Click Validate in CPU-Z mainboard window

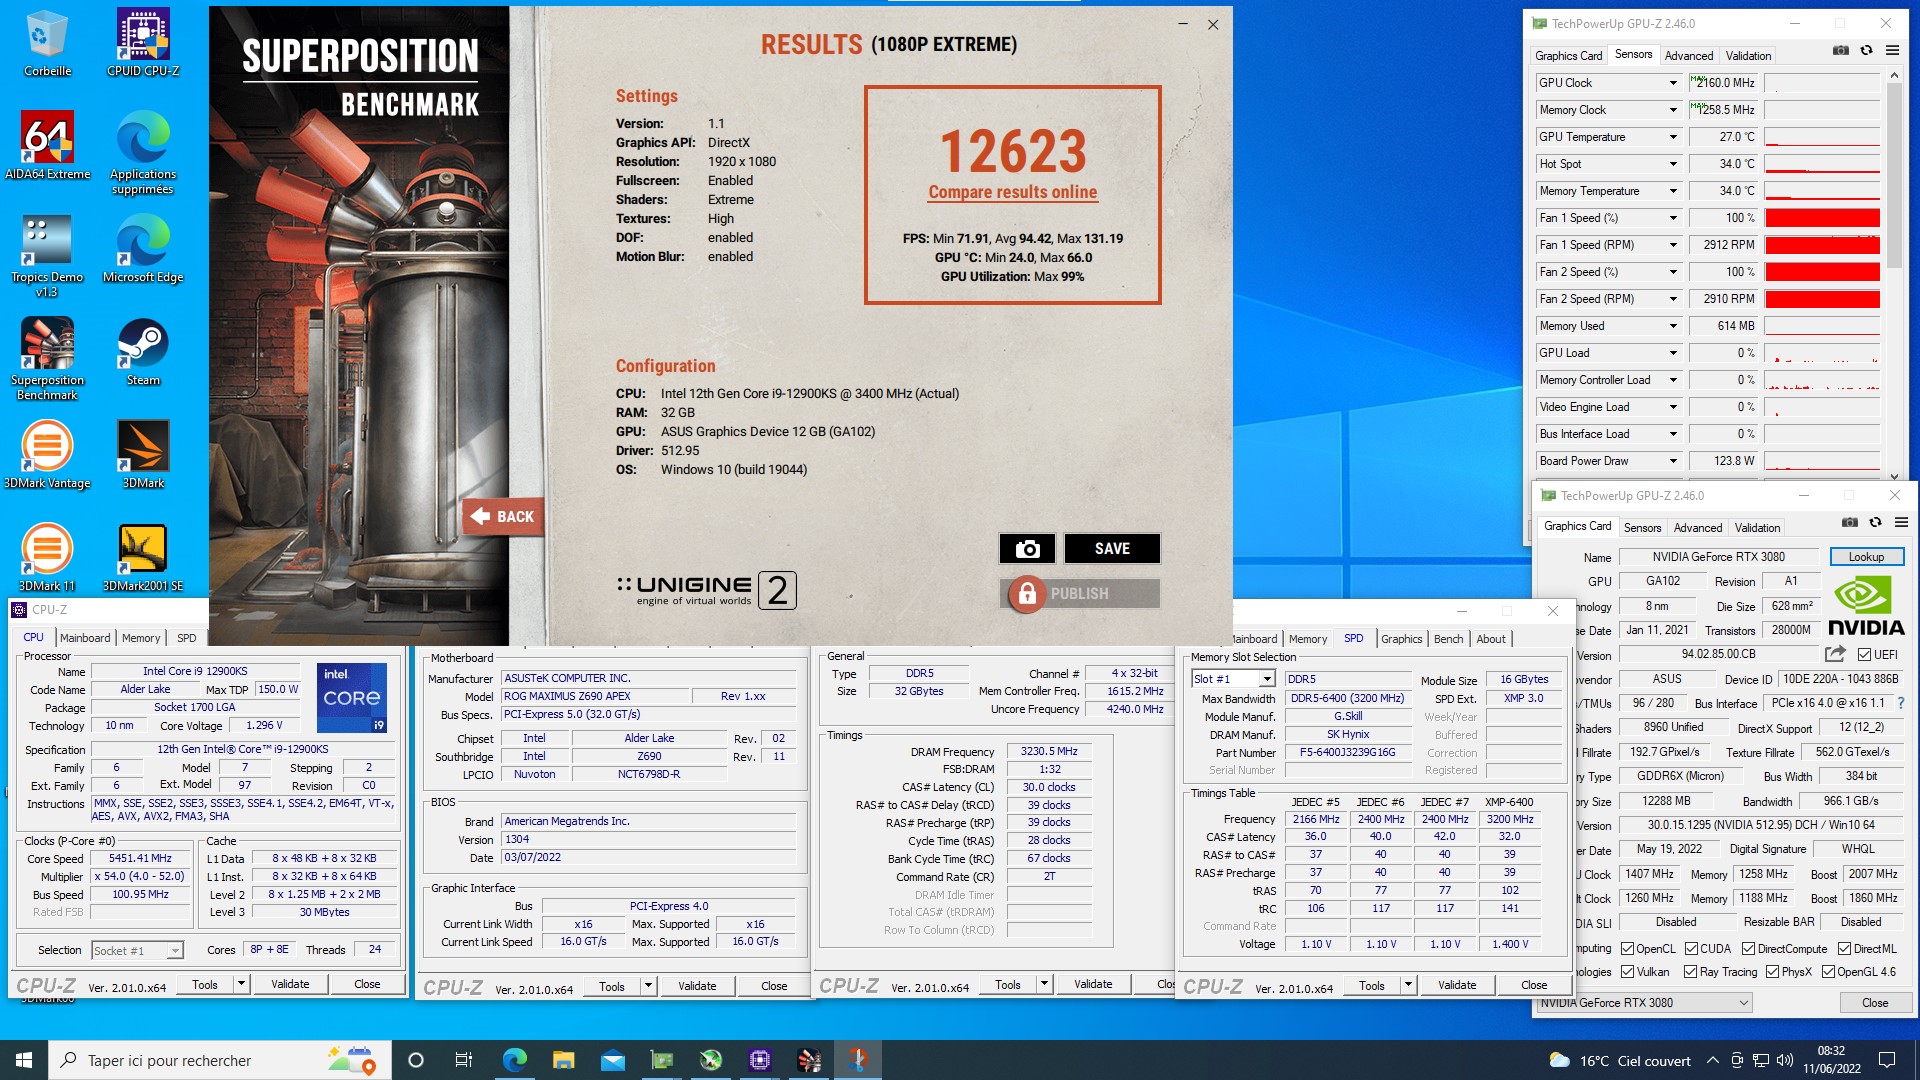point(697,986)
